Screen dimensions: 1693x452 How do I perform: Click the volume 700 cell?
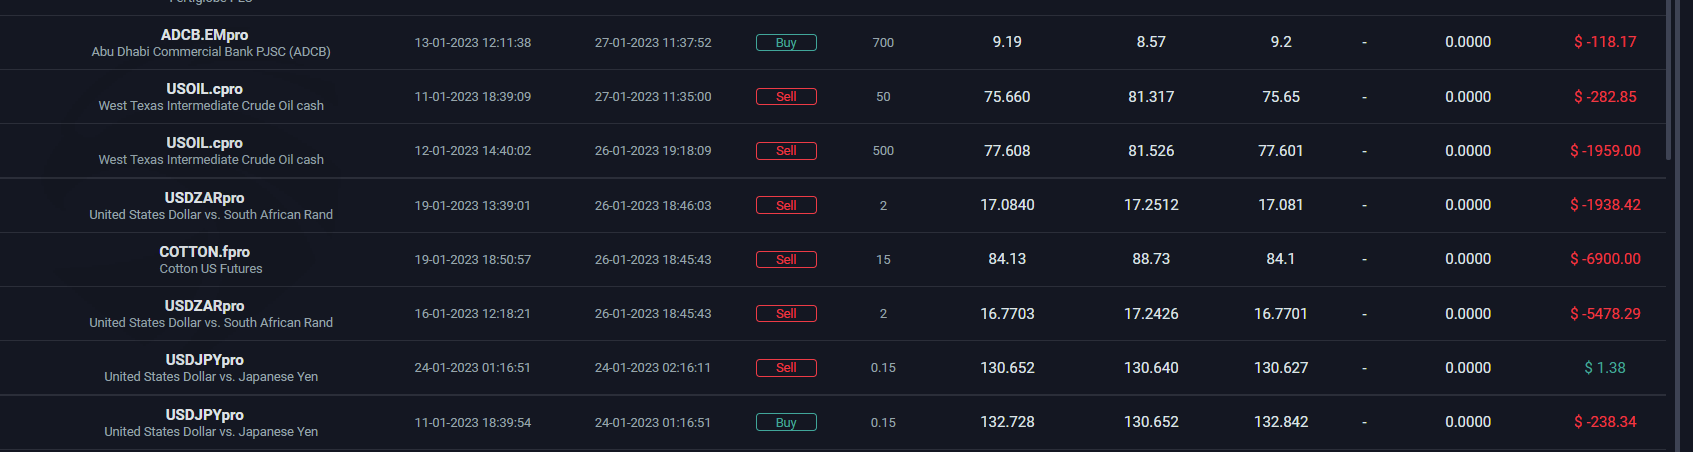(883, 43)
